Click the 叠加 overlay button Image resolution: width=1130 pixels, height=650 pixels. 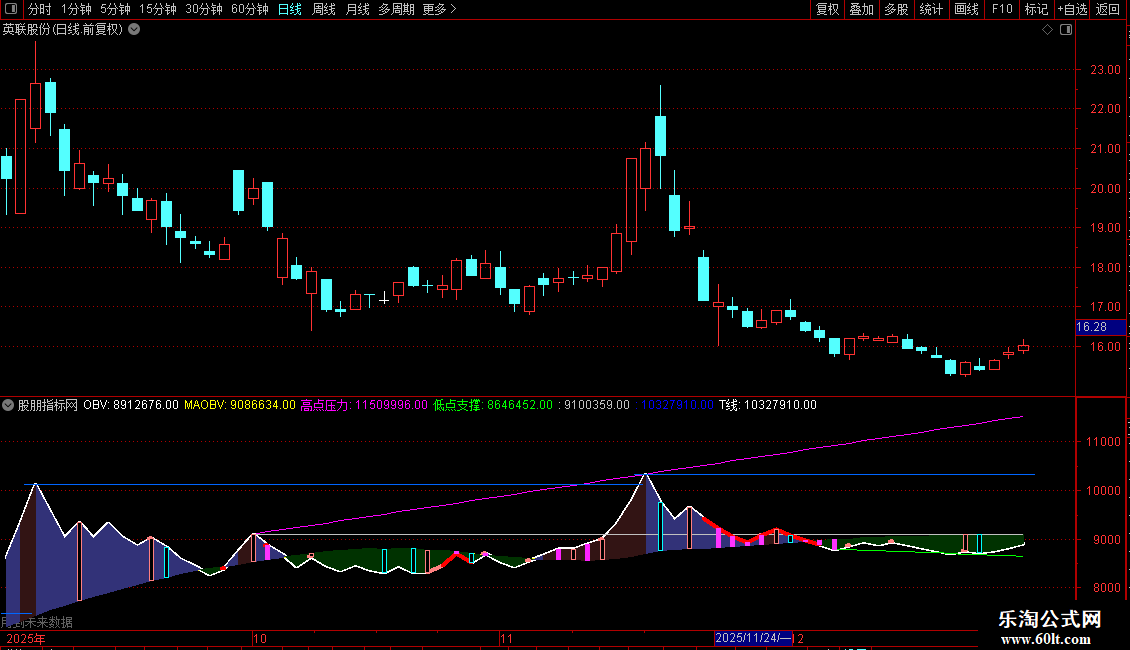861,9
